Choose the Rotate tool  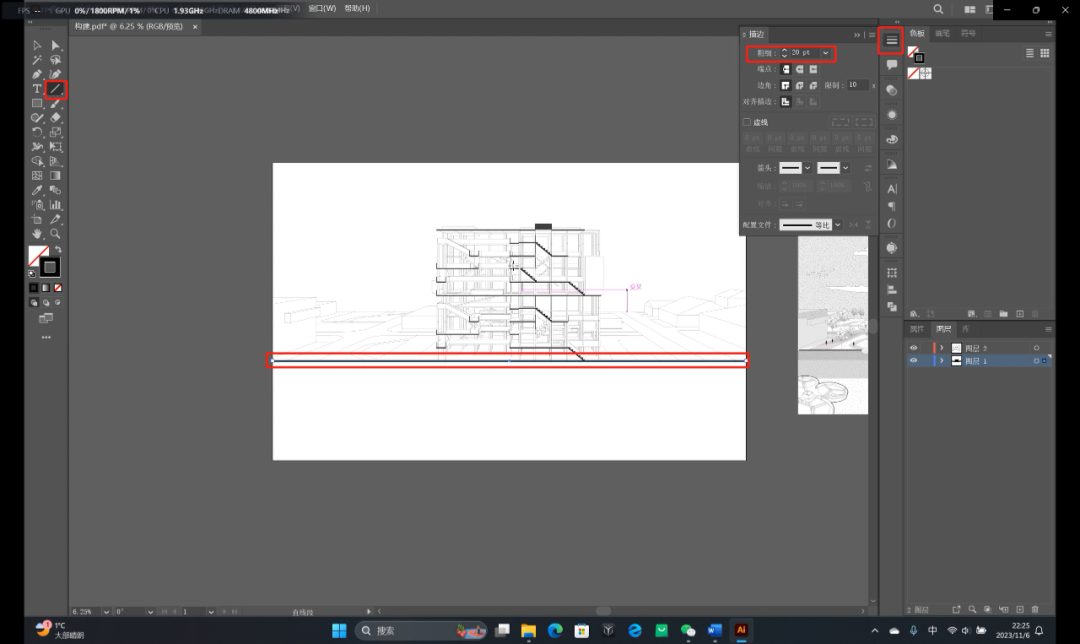[x=37, y=132]
